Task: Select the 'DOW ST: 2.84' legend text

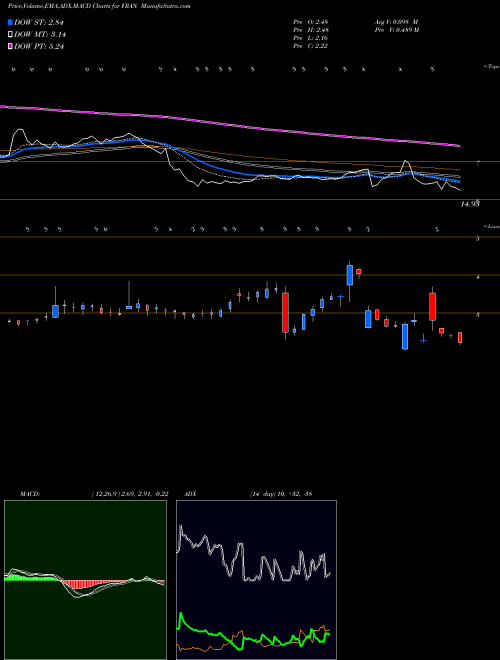Action: click(x=39, y=22)
